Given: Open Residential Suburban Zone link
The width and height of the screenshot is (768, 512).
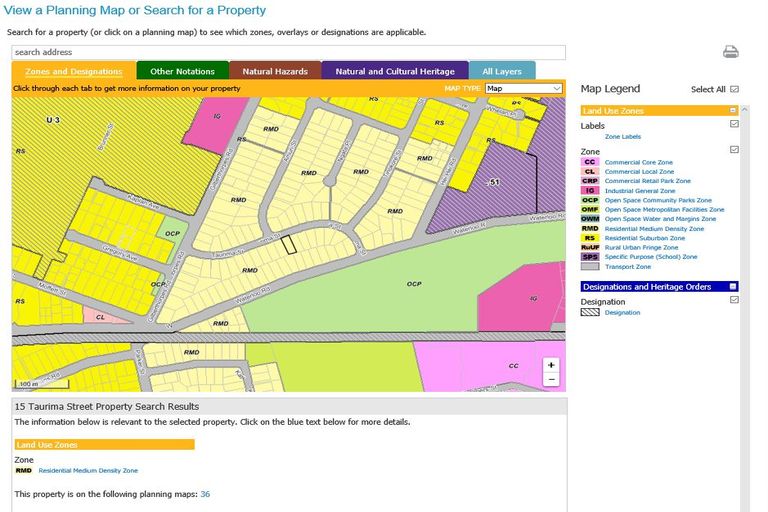Looking at the screenshot, I should pyautogui.click(x=645, y=238).
